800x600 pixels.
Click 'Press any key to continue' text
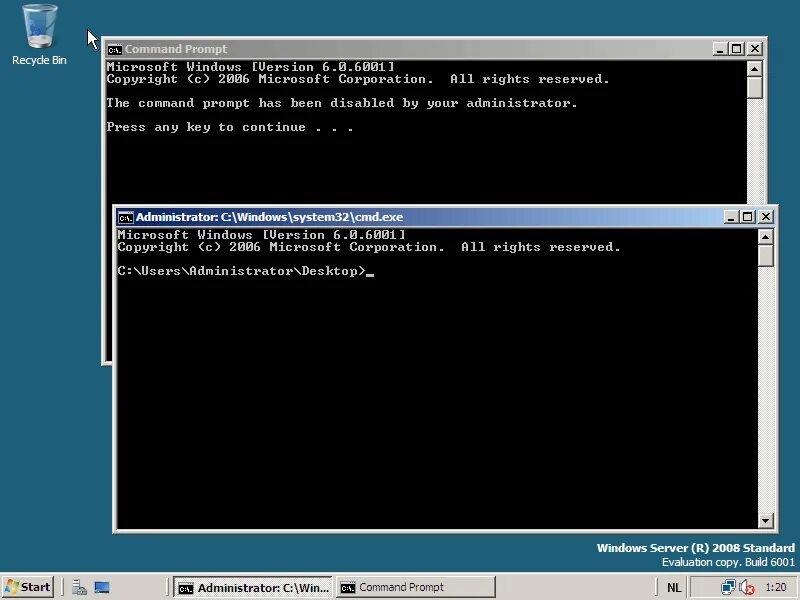click(x=230, y=127)
